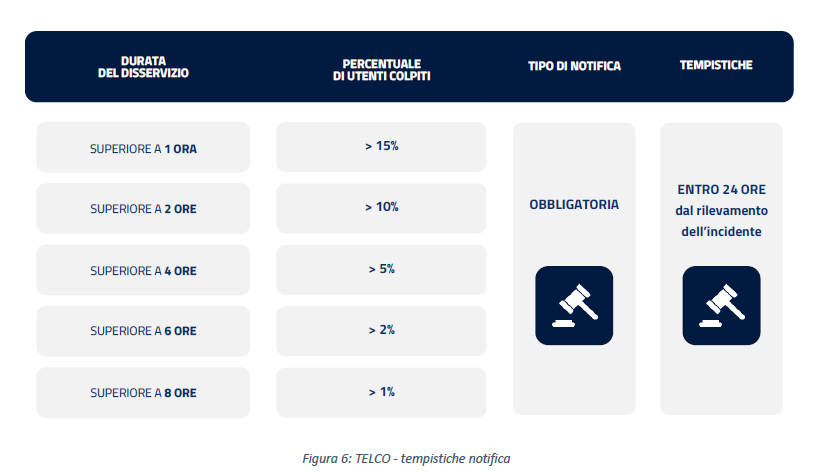Click the OBBLIGATORIA label
834x472 pixels.
point(574,205)
